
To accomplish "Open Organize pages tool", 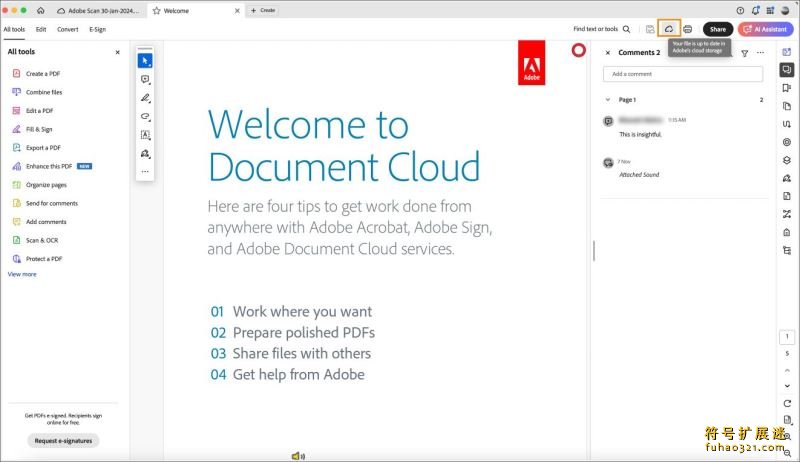I will [x=39, y=185].
